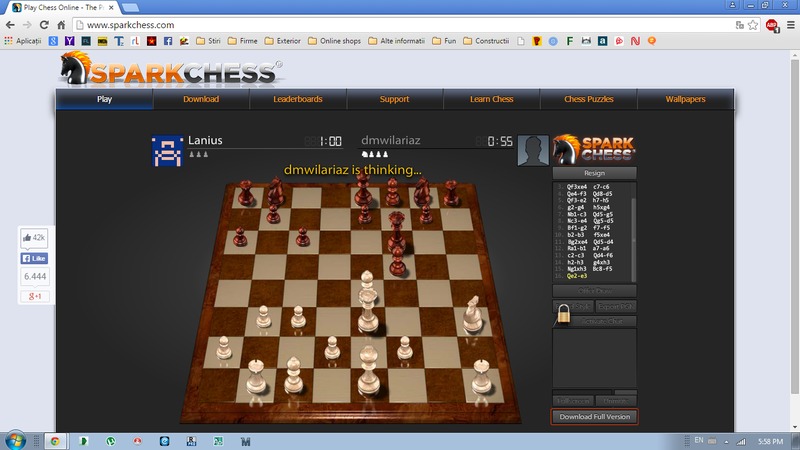Open the Exterior bookmarks folder

tap(283, 41)
